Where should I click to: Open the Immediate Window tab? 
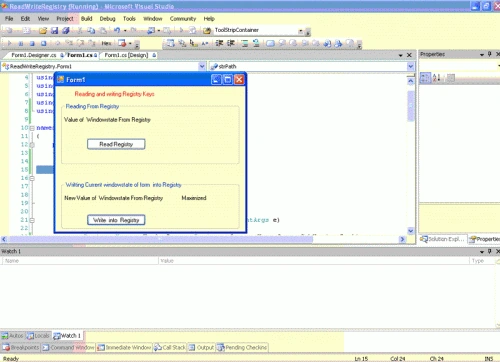click(x=125, y=347)
